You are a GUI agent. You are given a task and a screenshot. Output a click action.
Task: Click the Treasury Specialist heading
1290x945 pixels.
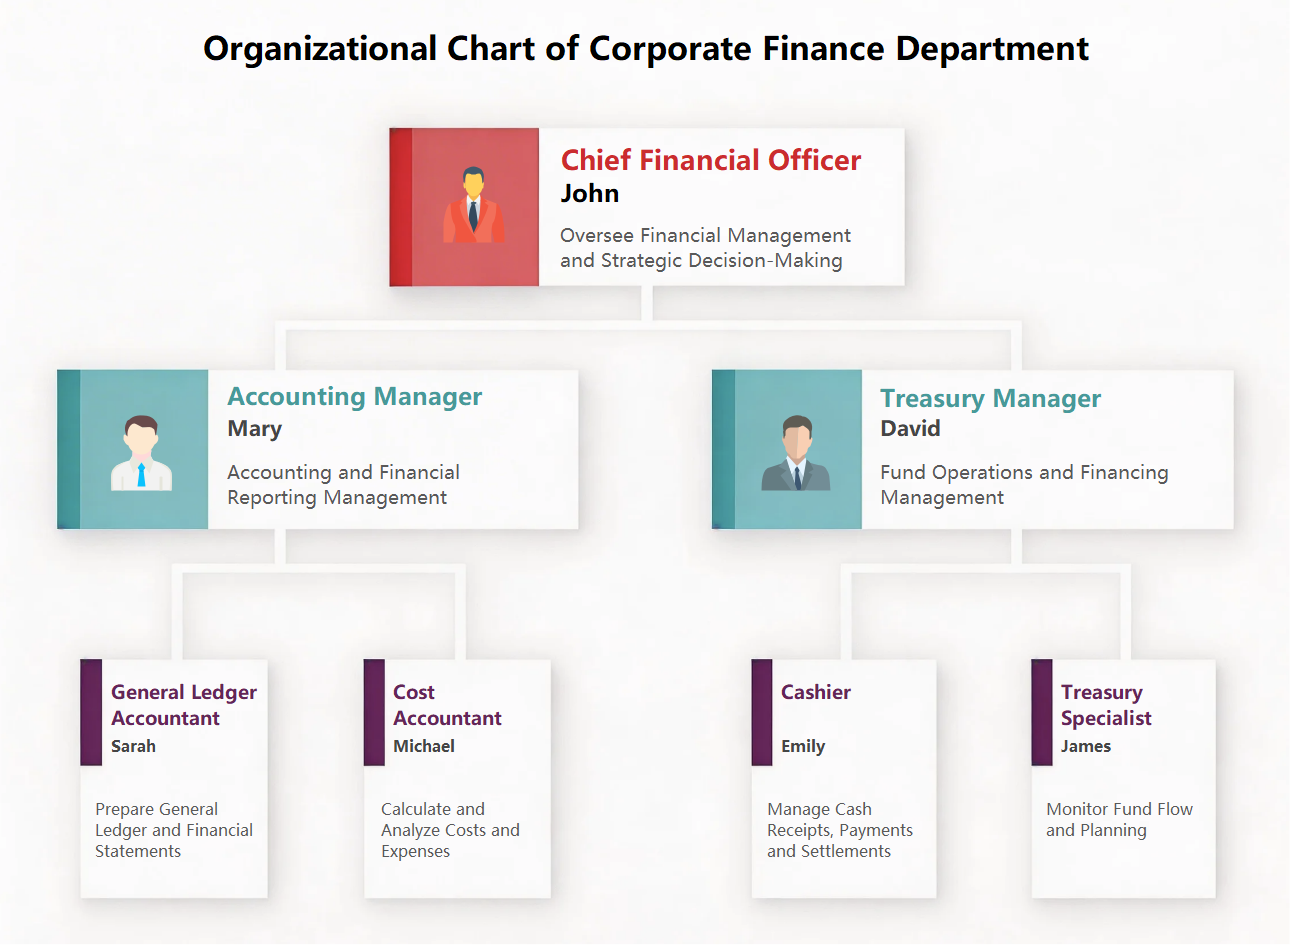coord(1106,705)
